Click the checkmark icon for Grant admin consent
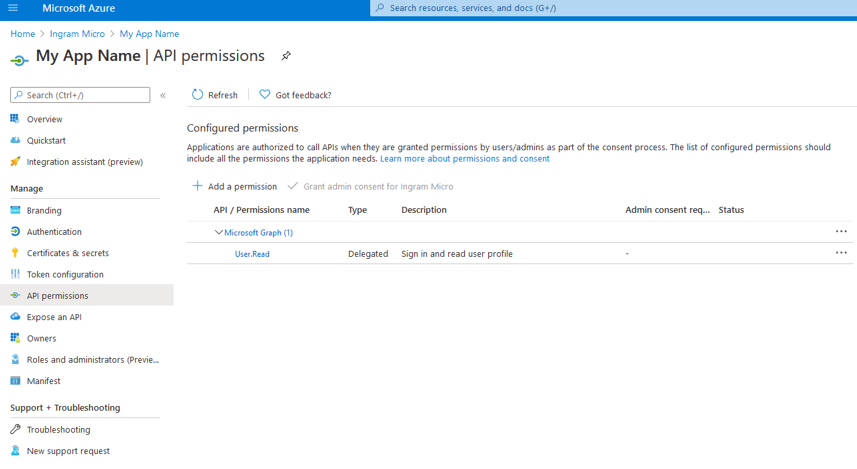 click(293, 186)
